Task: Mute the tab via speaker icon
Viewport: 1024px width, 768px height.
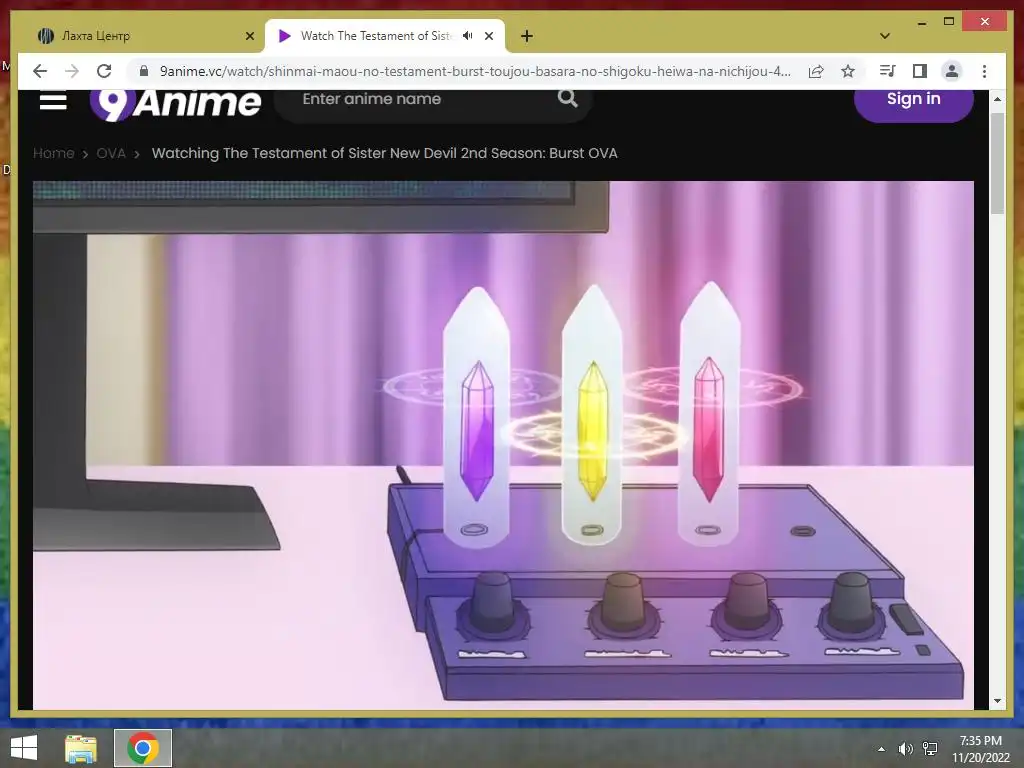Action: (467, 36)
